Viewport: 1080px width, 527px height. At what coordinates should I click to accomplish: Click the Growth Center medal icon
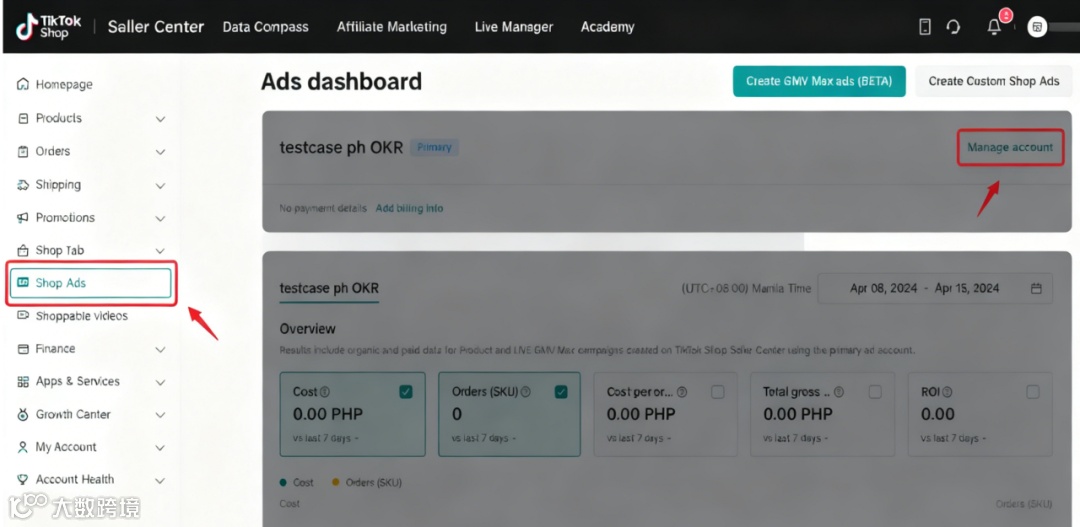coord(23,414)
